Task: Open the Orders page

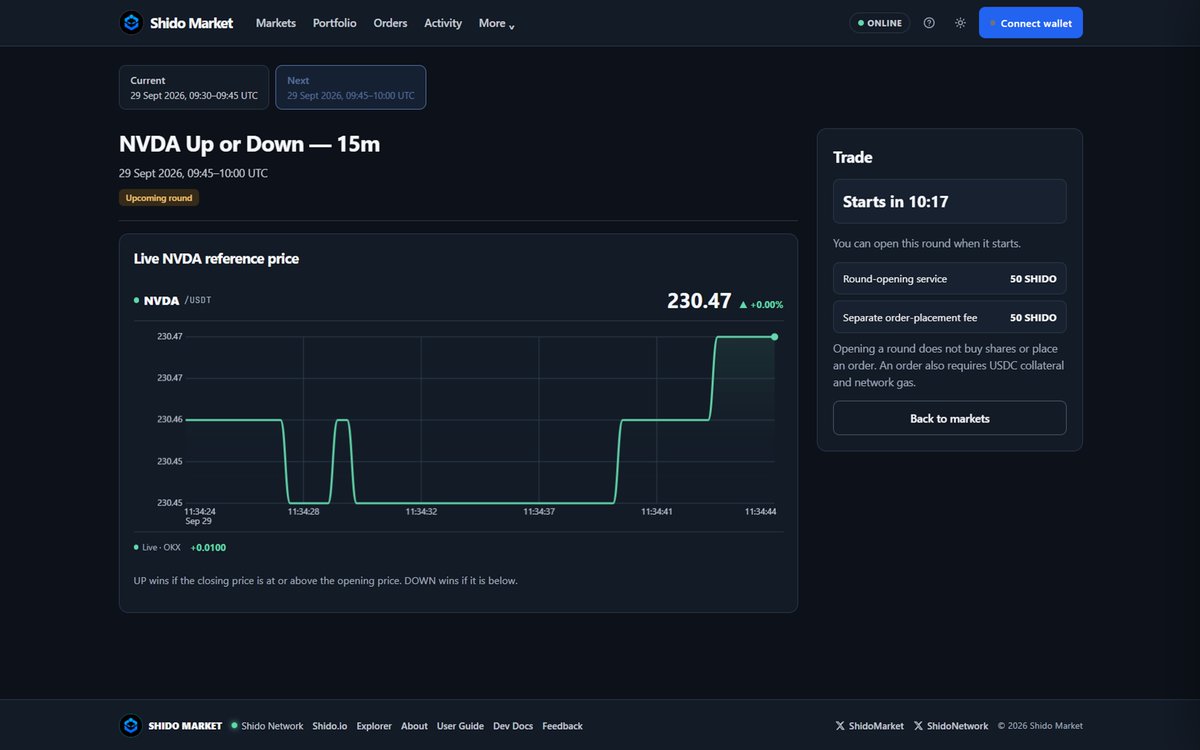Action: (390, 23)
